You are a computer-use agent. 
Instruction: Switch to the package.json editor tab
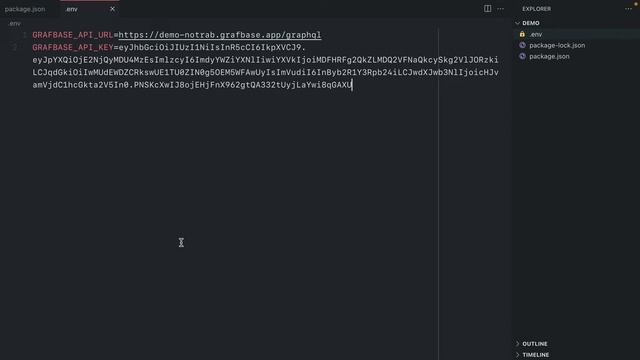point(25,9)
